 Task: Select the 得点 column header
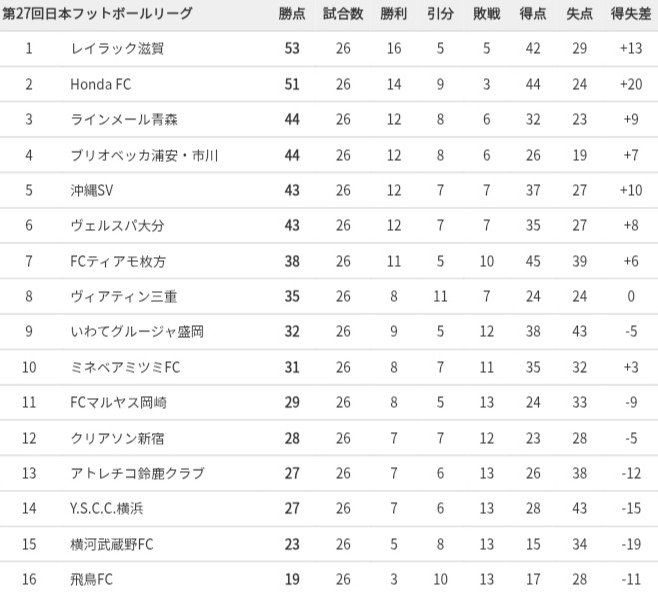[x=532, y=14]
